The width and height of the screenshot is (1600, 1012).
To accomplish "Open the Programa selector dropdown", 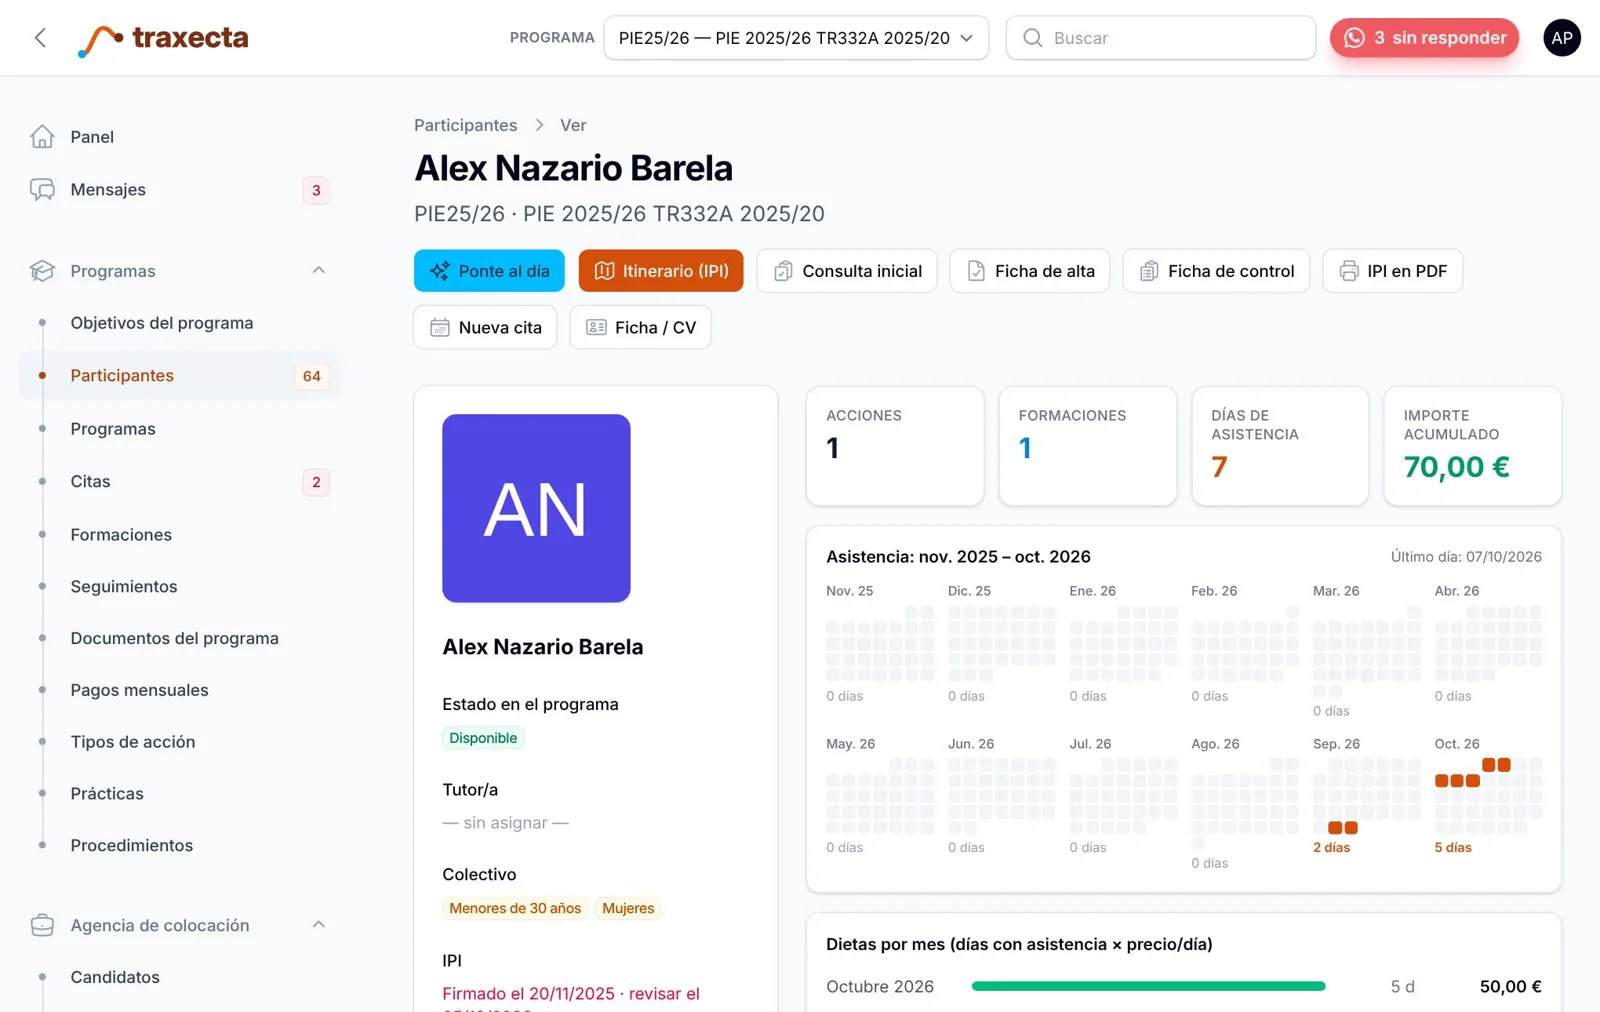I will coord(796,38).
